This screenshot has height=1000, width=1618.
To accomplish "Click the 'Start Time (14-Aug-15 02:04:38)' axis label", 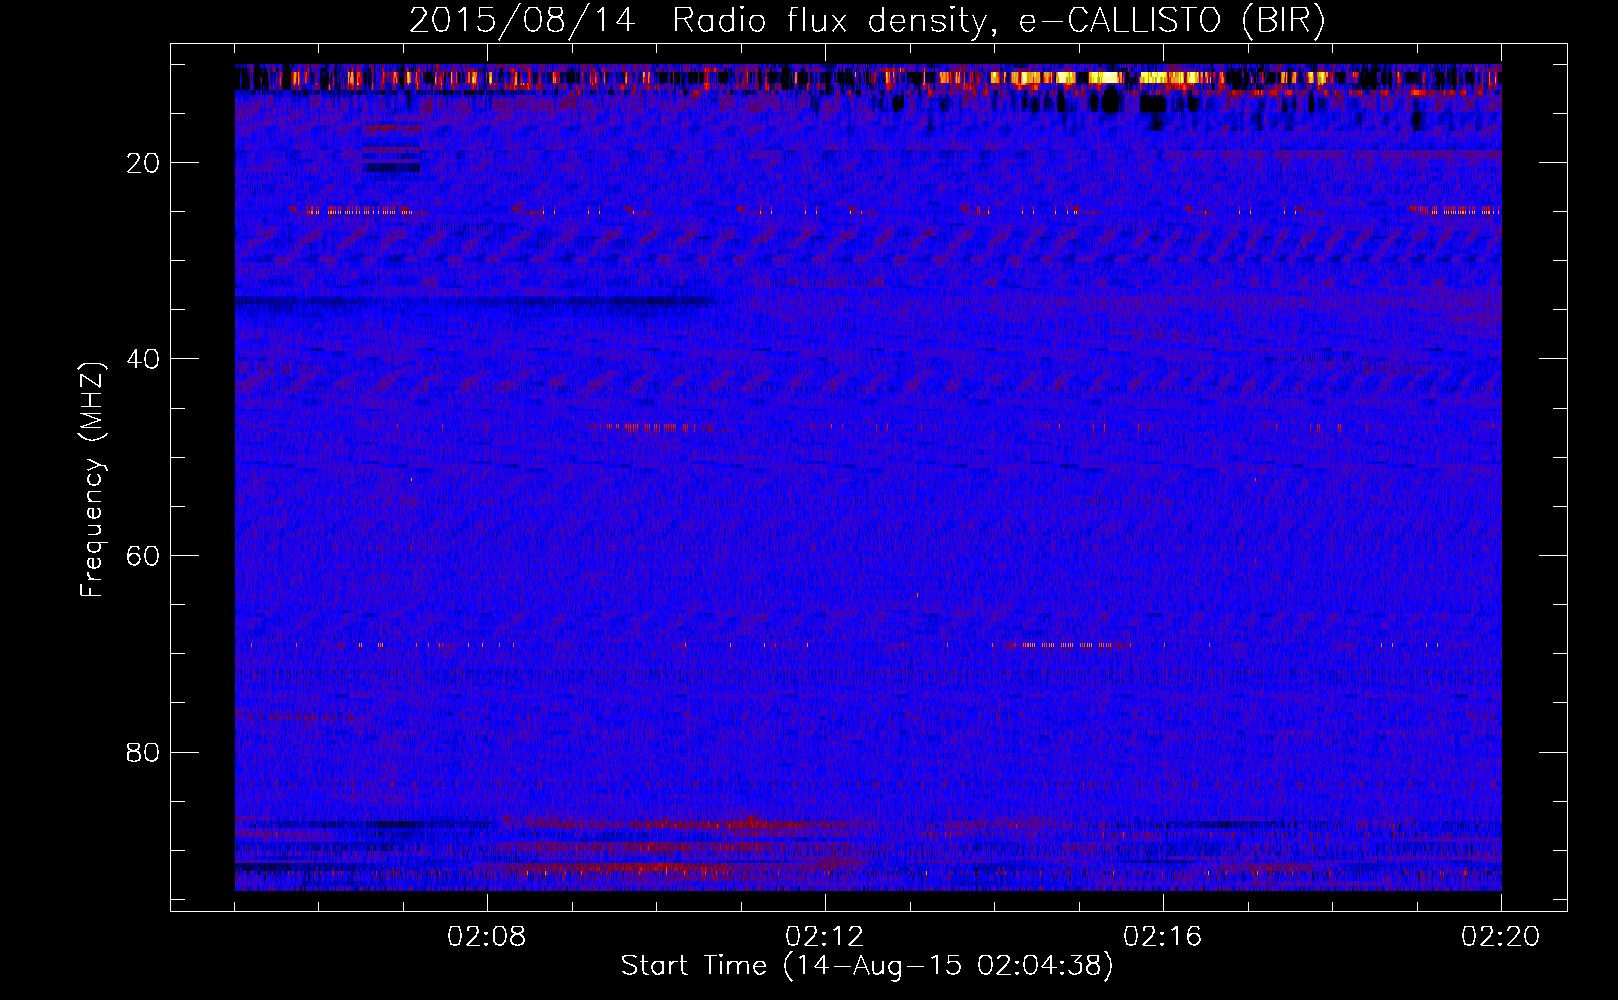I will (867, 966).
